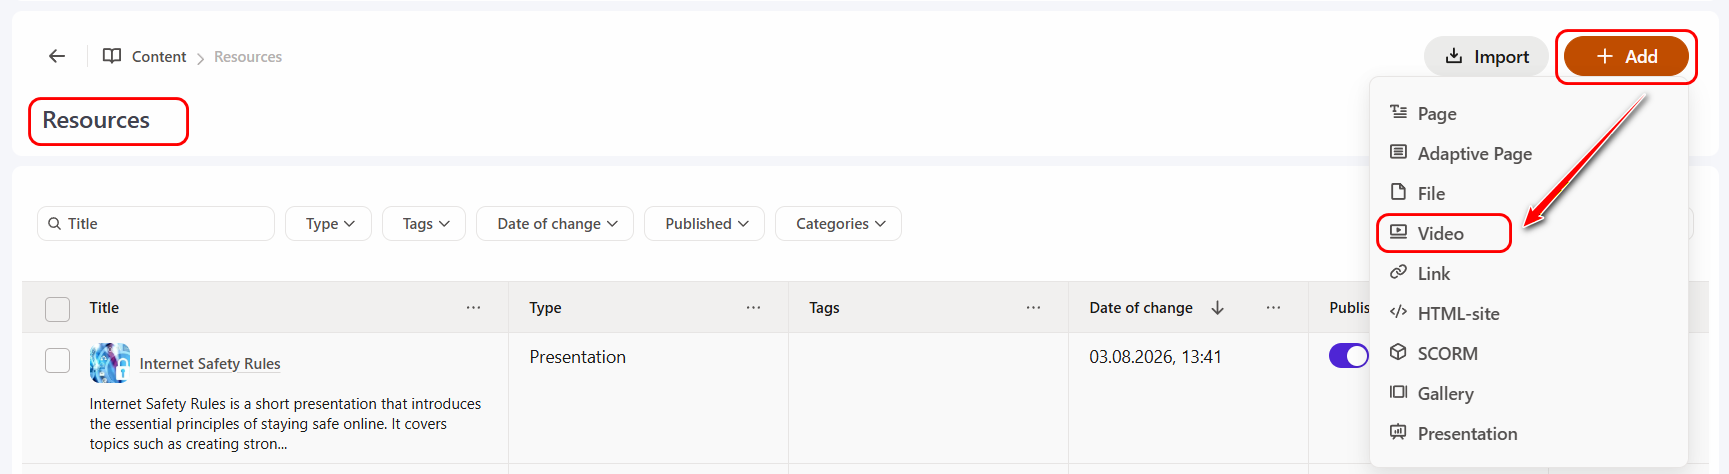This screenshot has height=474, width=1729.
Task: Open the Type column options dots
Action: pyautogui.click(x=753, y=307)
